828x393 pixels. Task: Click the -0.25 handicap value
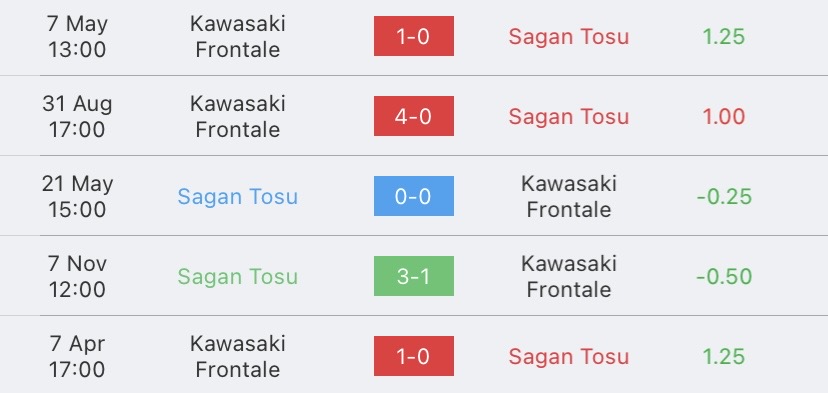(x=724, y=196)
